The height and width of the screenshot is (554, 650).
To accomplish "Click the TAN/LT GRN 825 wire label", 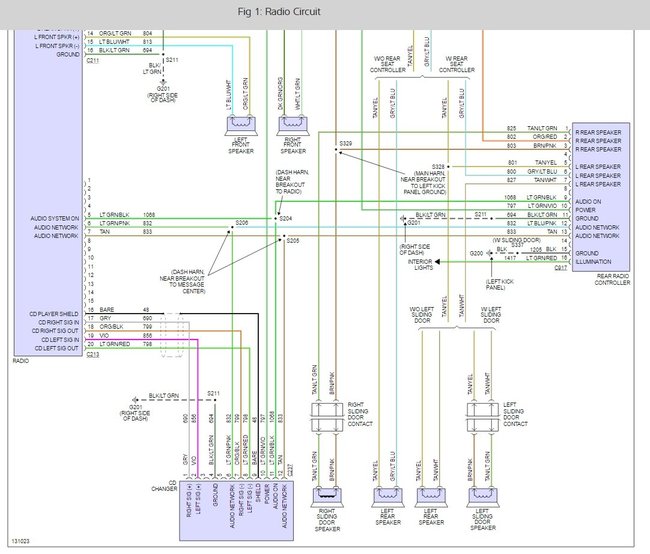I will pos(532,129).
